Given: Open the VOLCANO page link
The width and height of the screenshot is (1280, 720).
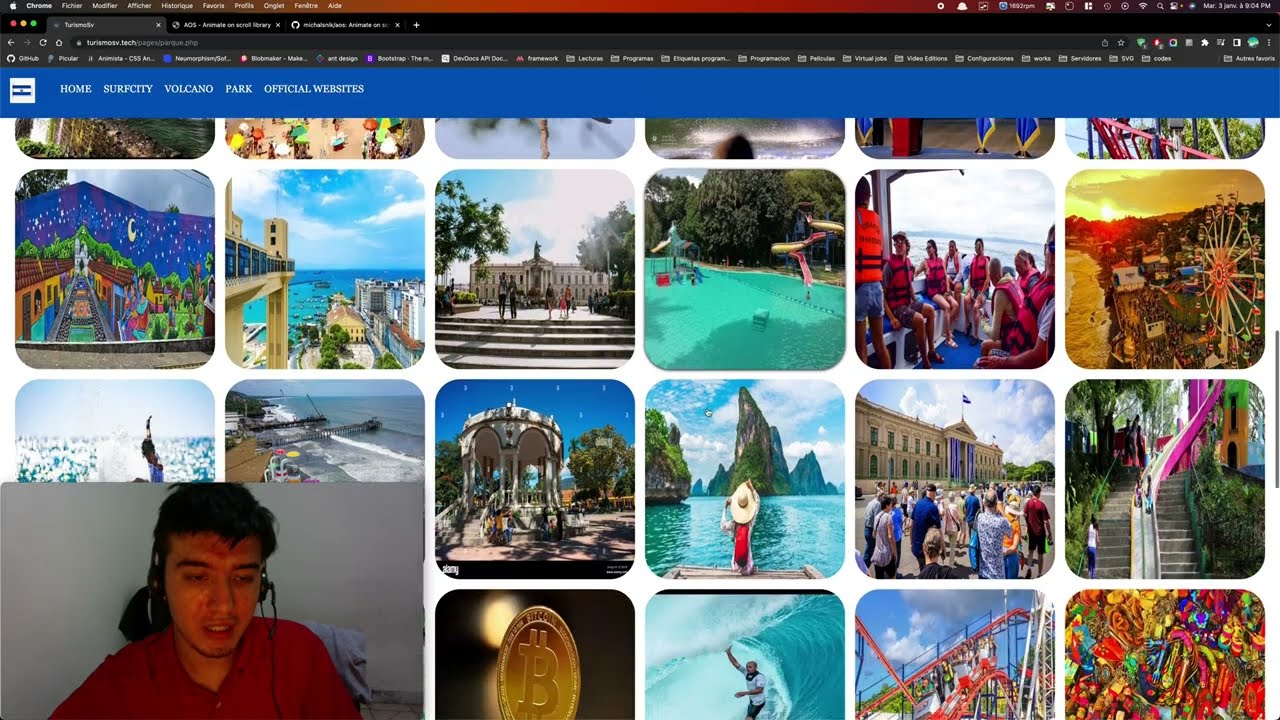Looking at the screenshot, I should pyautogui.click(x=189, y=89).
